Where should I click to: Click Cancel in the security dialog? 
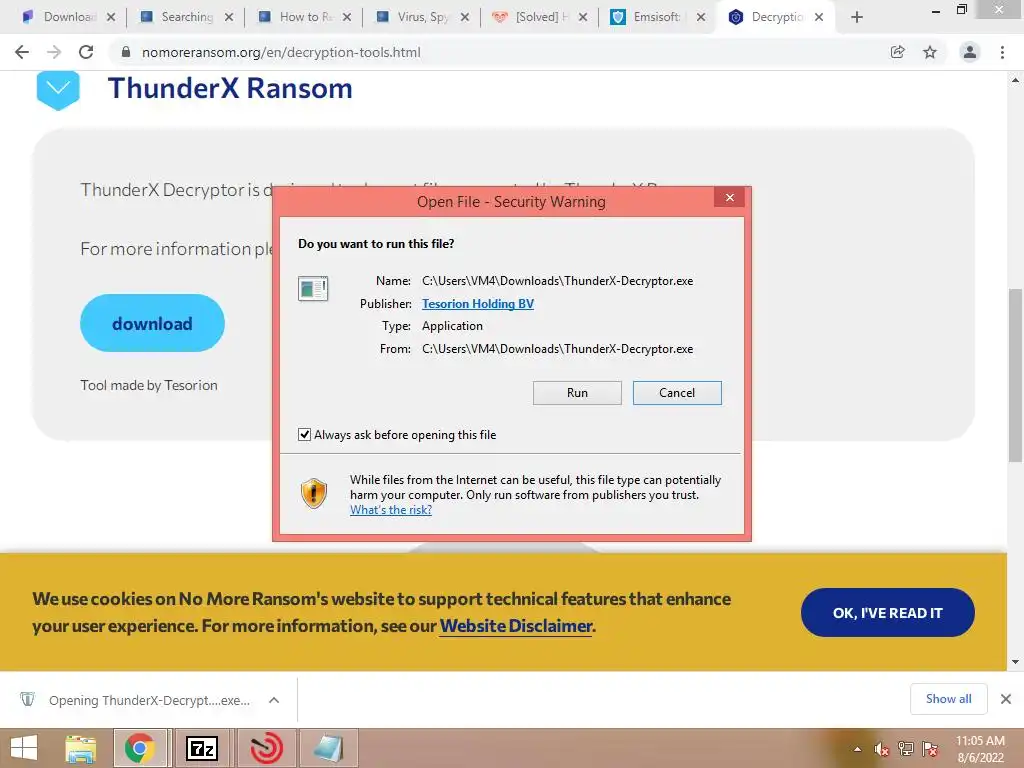[x=677, y=392]
